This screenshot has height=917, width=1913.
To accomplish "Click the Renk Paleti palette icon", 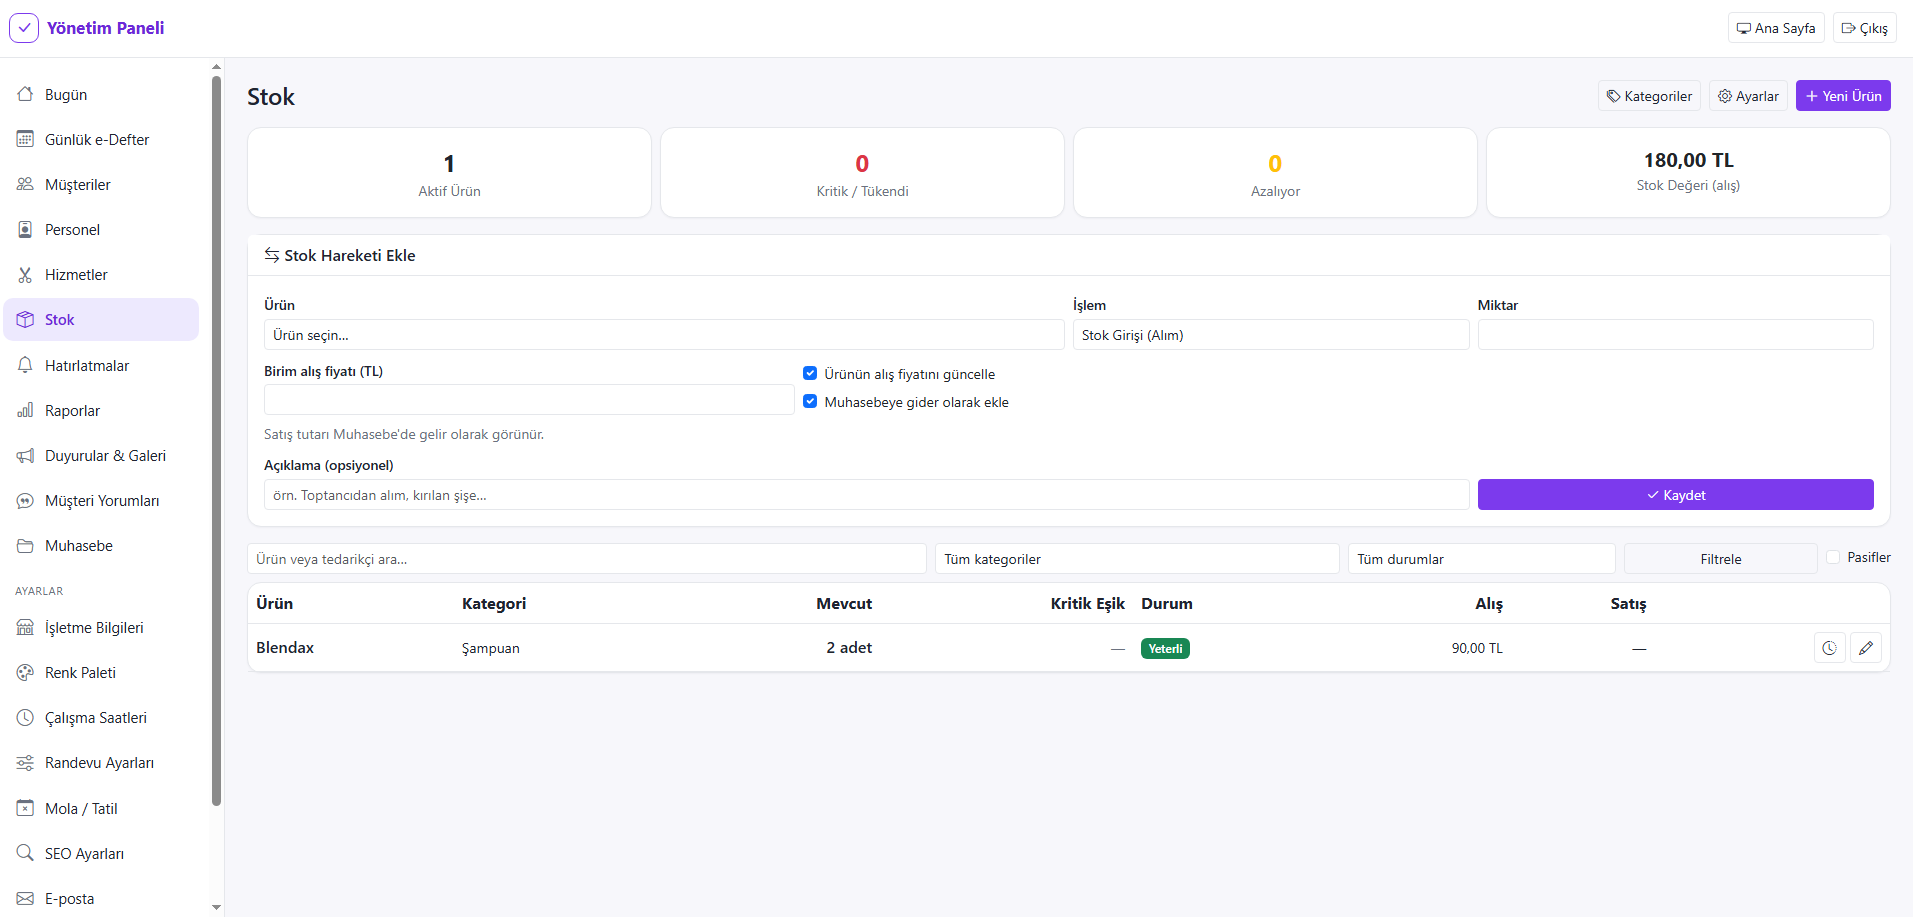I will tap(25, 672).
